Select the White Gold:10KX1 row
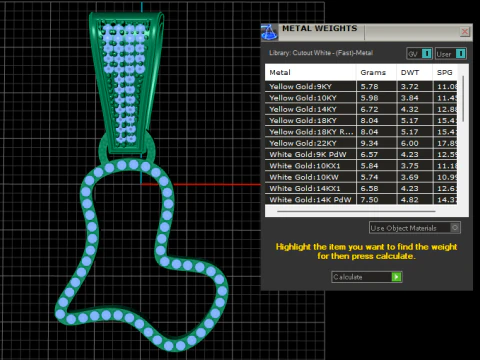The image size is (480, 360). tap(361, 166)
